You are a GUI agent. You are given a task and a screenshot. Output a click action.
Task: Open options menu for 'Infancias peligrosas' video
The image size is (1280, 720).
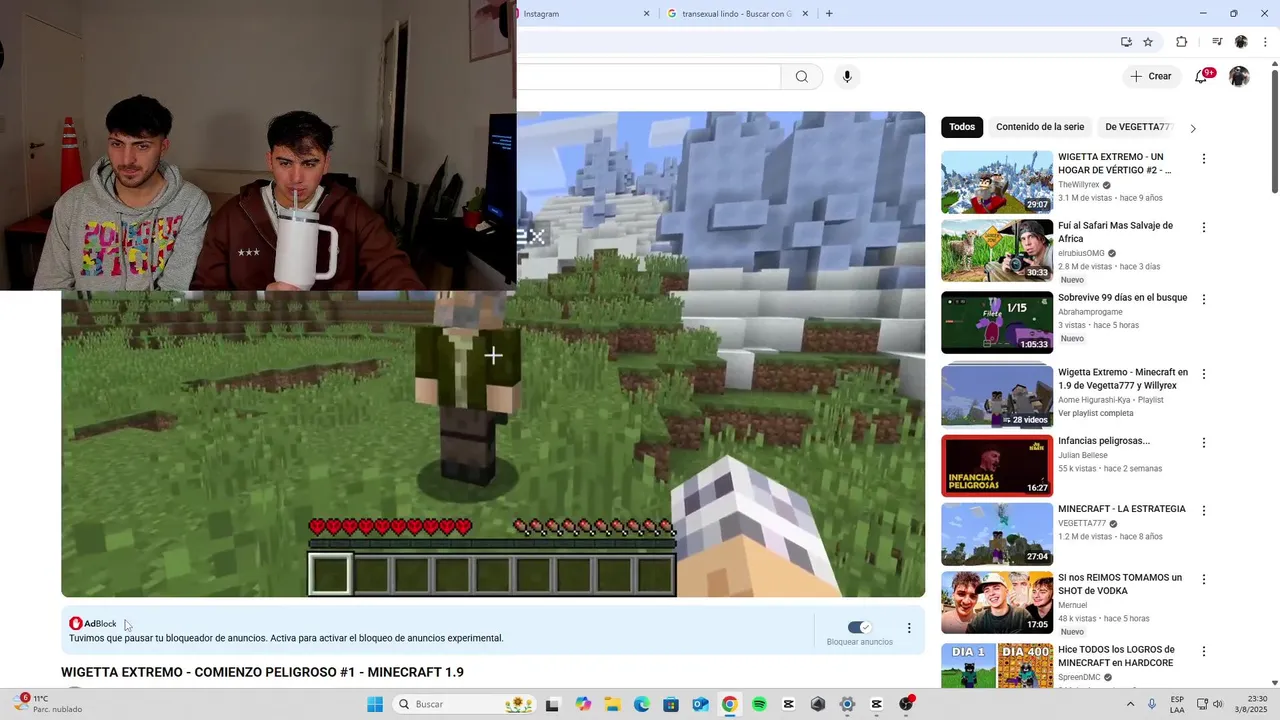[x=1204, y=442]
